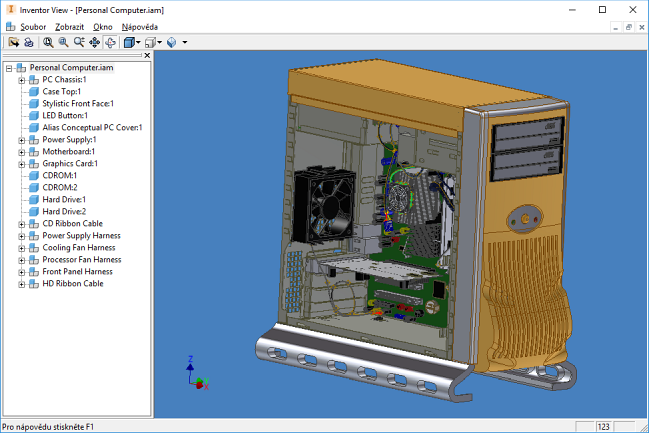
Task: Click the blue 3D indicator icon
Action: click(172, 42)
